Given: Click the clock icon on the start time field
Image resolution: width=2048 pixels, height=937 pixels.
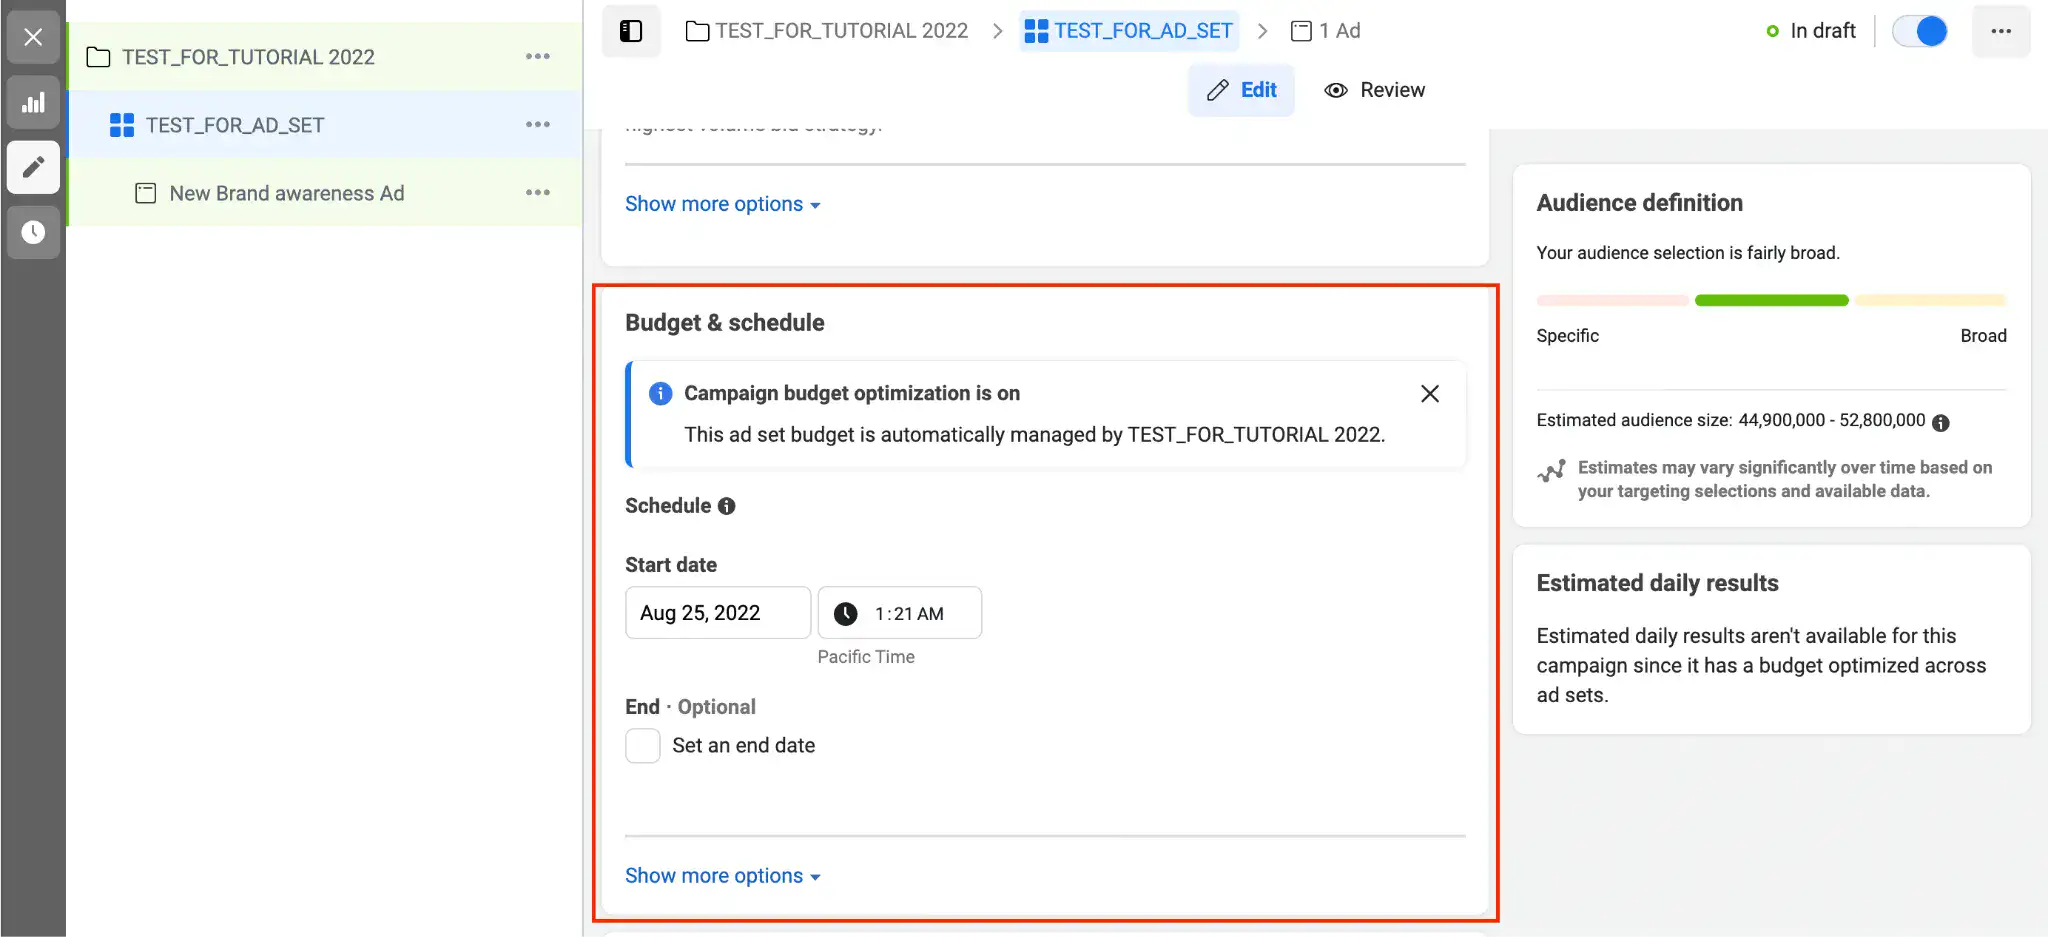Looking at the screenshot, I should 846,613.
